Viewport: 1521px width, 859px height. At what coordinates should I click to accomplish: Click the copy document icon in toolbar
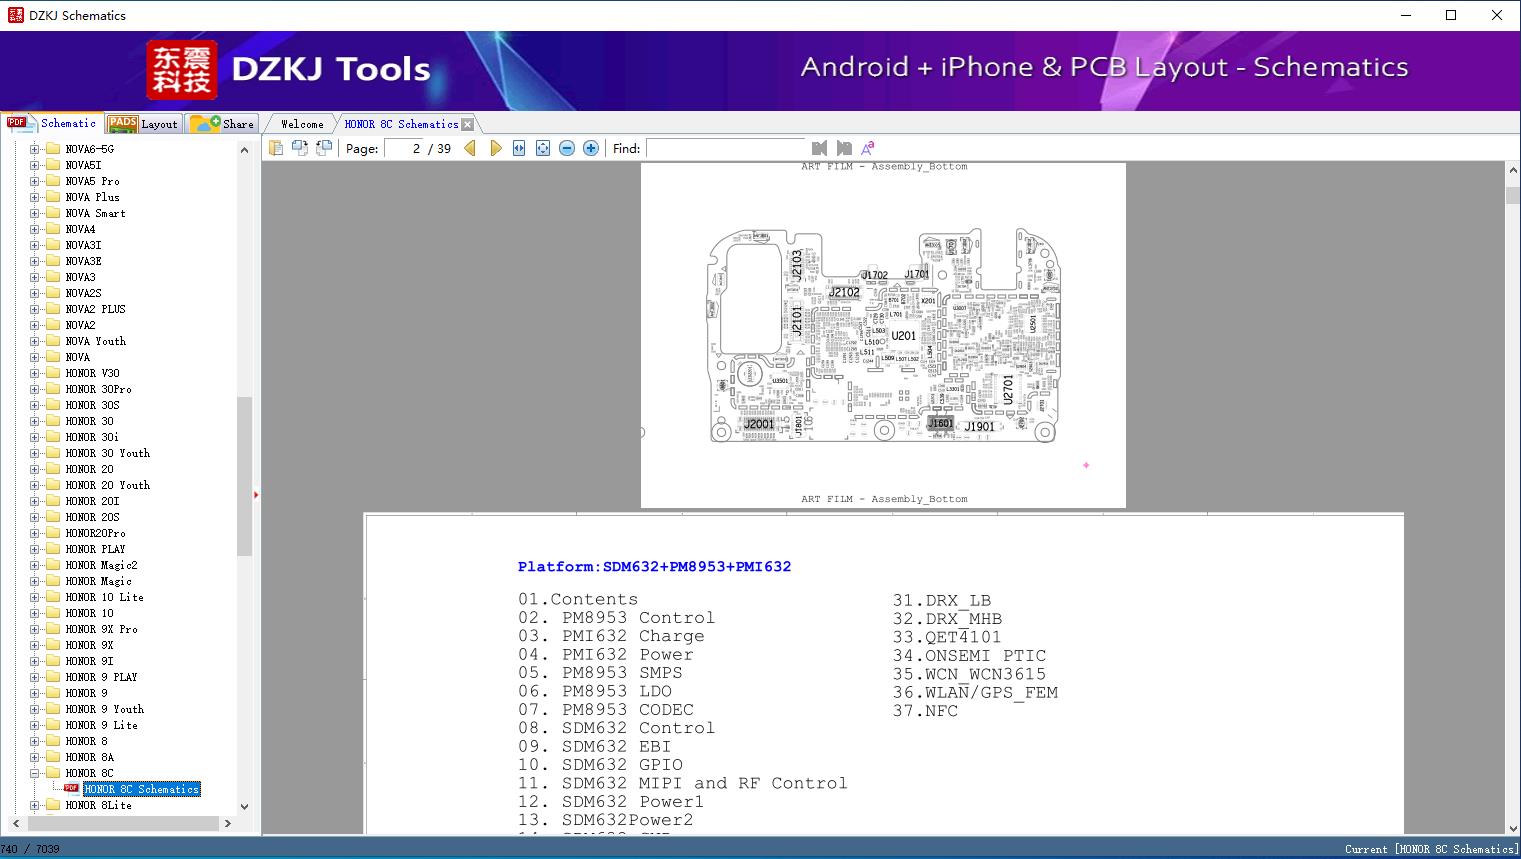tap(275, 148)
